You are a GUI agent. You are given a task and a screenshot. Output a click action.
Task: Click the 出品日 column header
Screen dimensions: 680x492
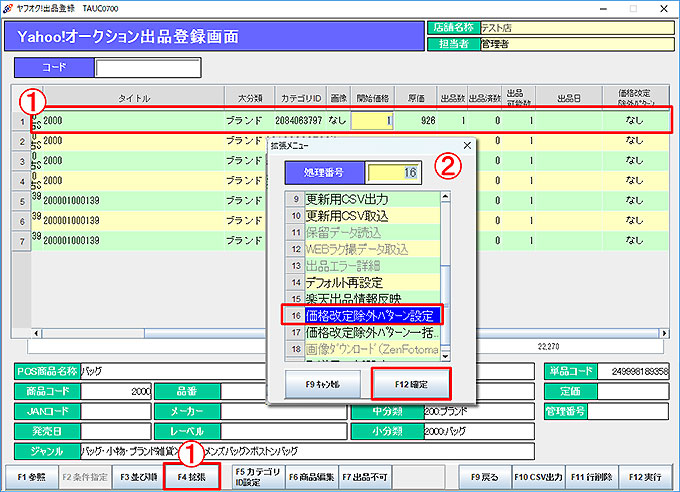click(569, 98)
